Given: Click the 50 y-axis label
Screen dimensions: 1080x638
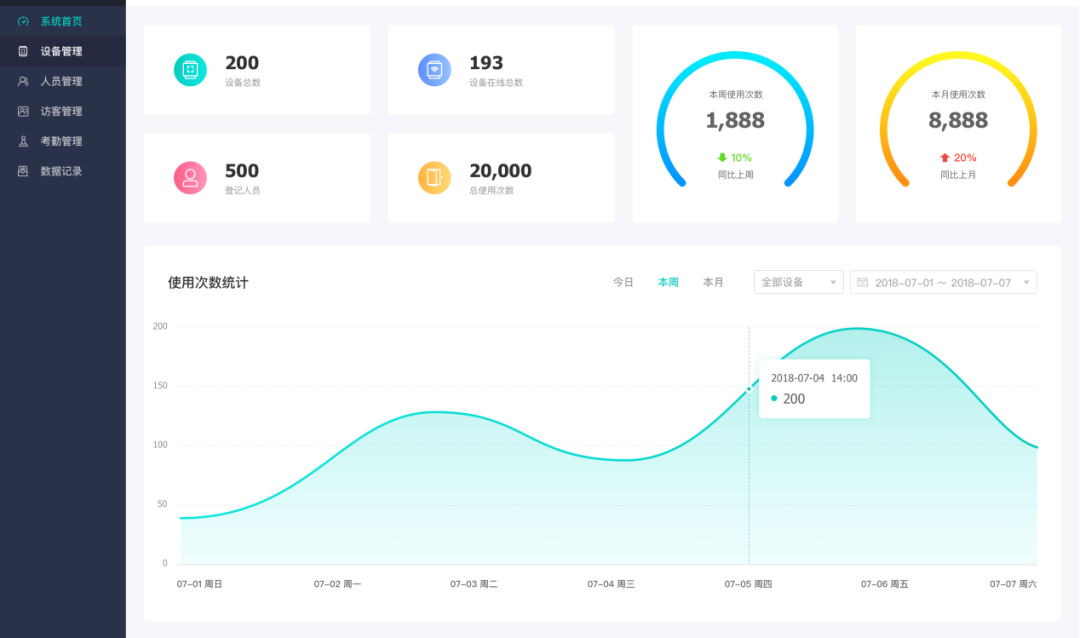Looking at the screenshot, I should click(162, 504).
